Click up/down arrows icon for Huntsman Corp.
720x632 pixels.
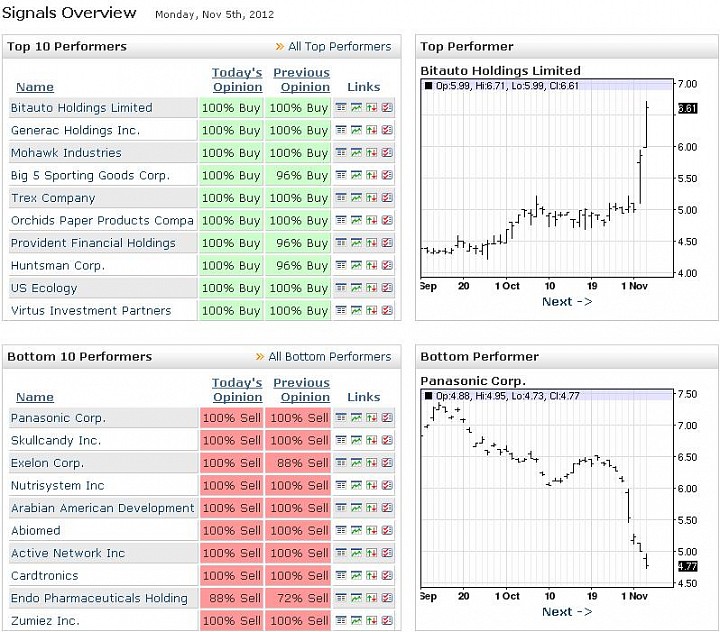[x=371, y=265]
